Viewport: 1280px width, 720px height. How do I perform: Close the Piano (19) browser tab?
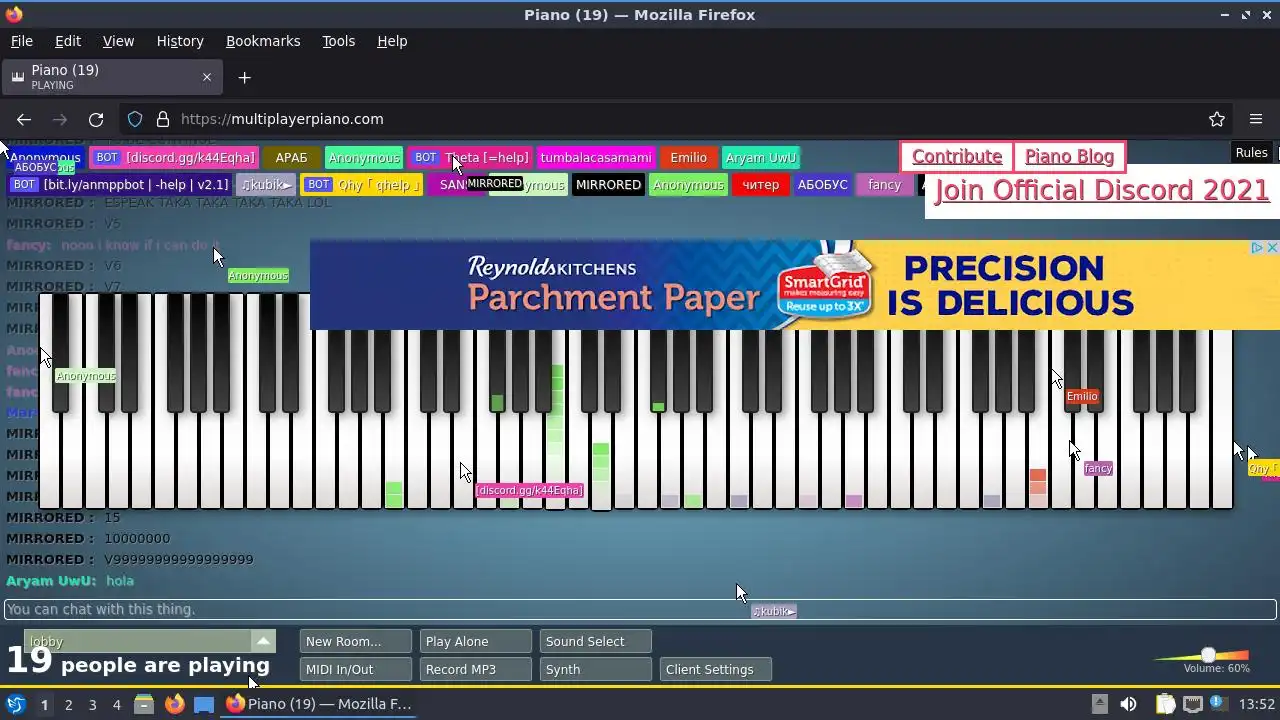[x=207, y=77]
